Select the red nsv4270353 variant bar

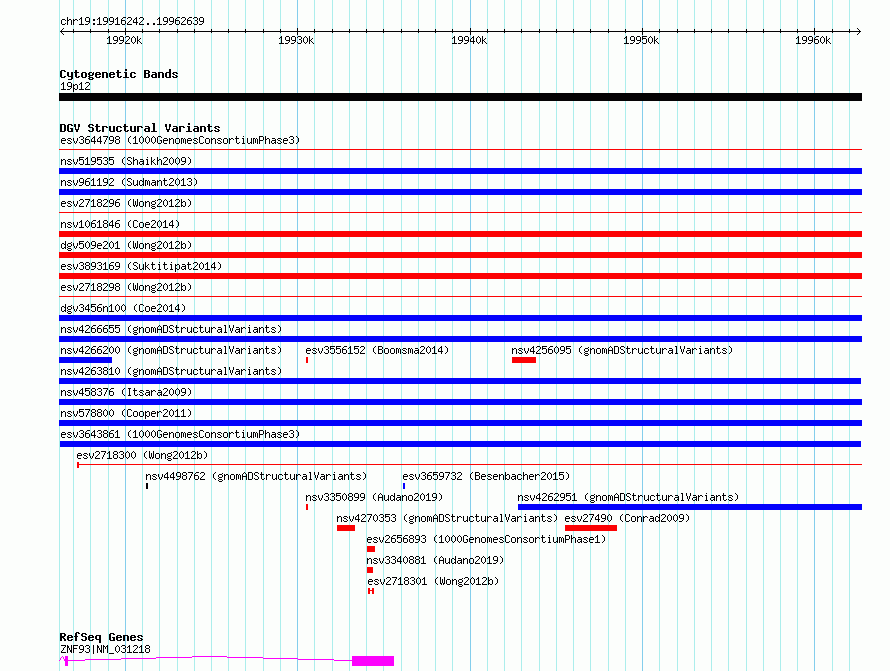pos(346,528)
